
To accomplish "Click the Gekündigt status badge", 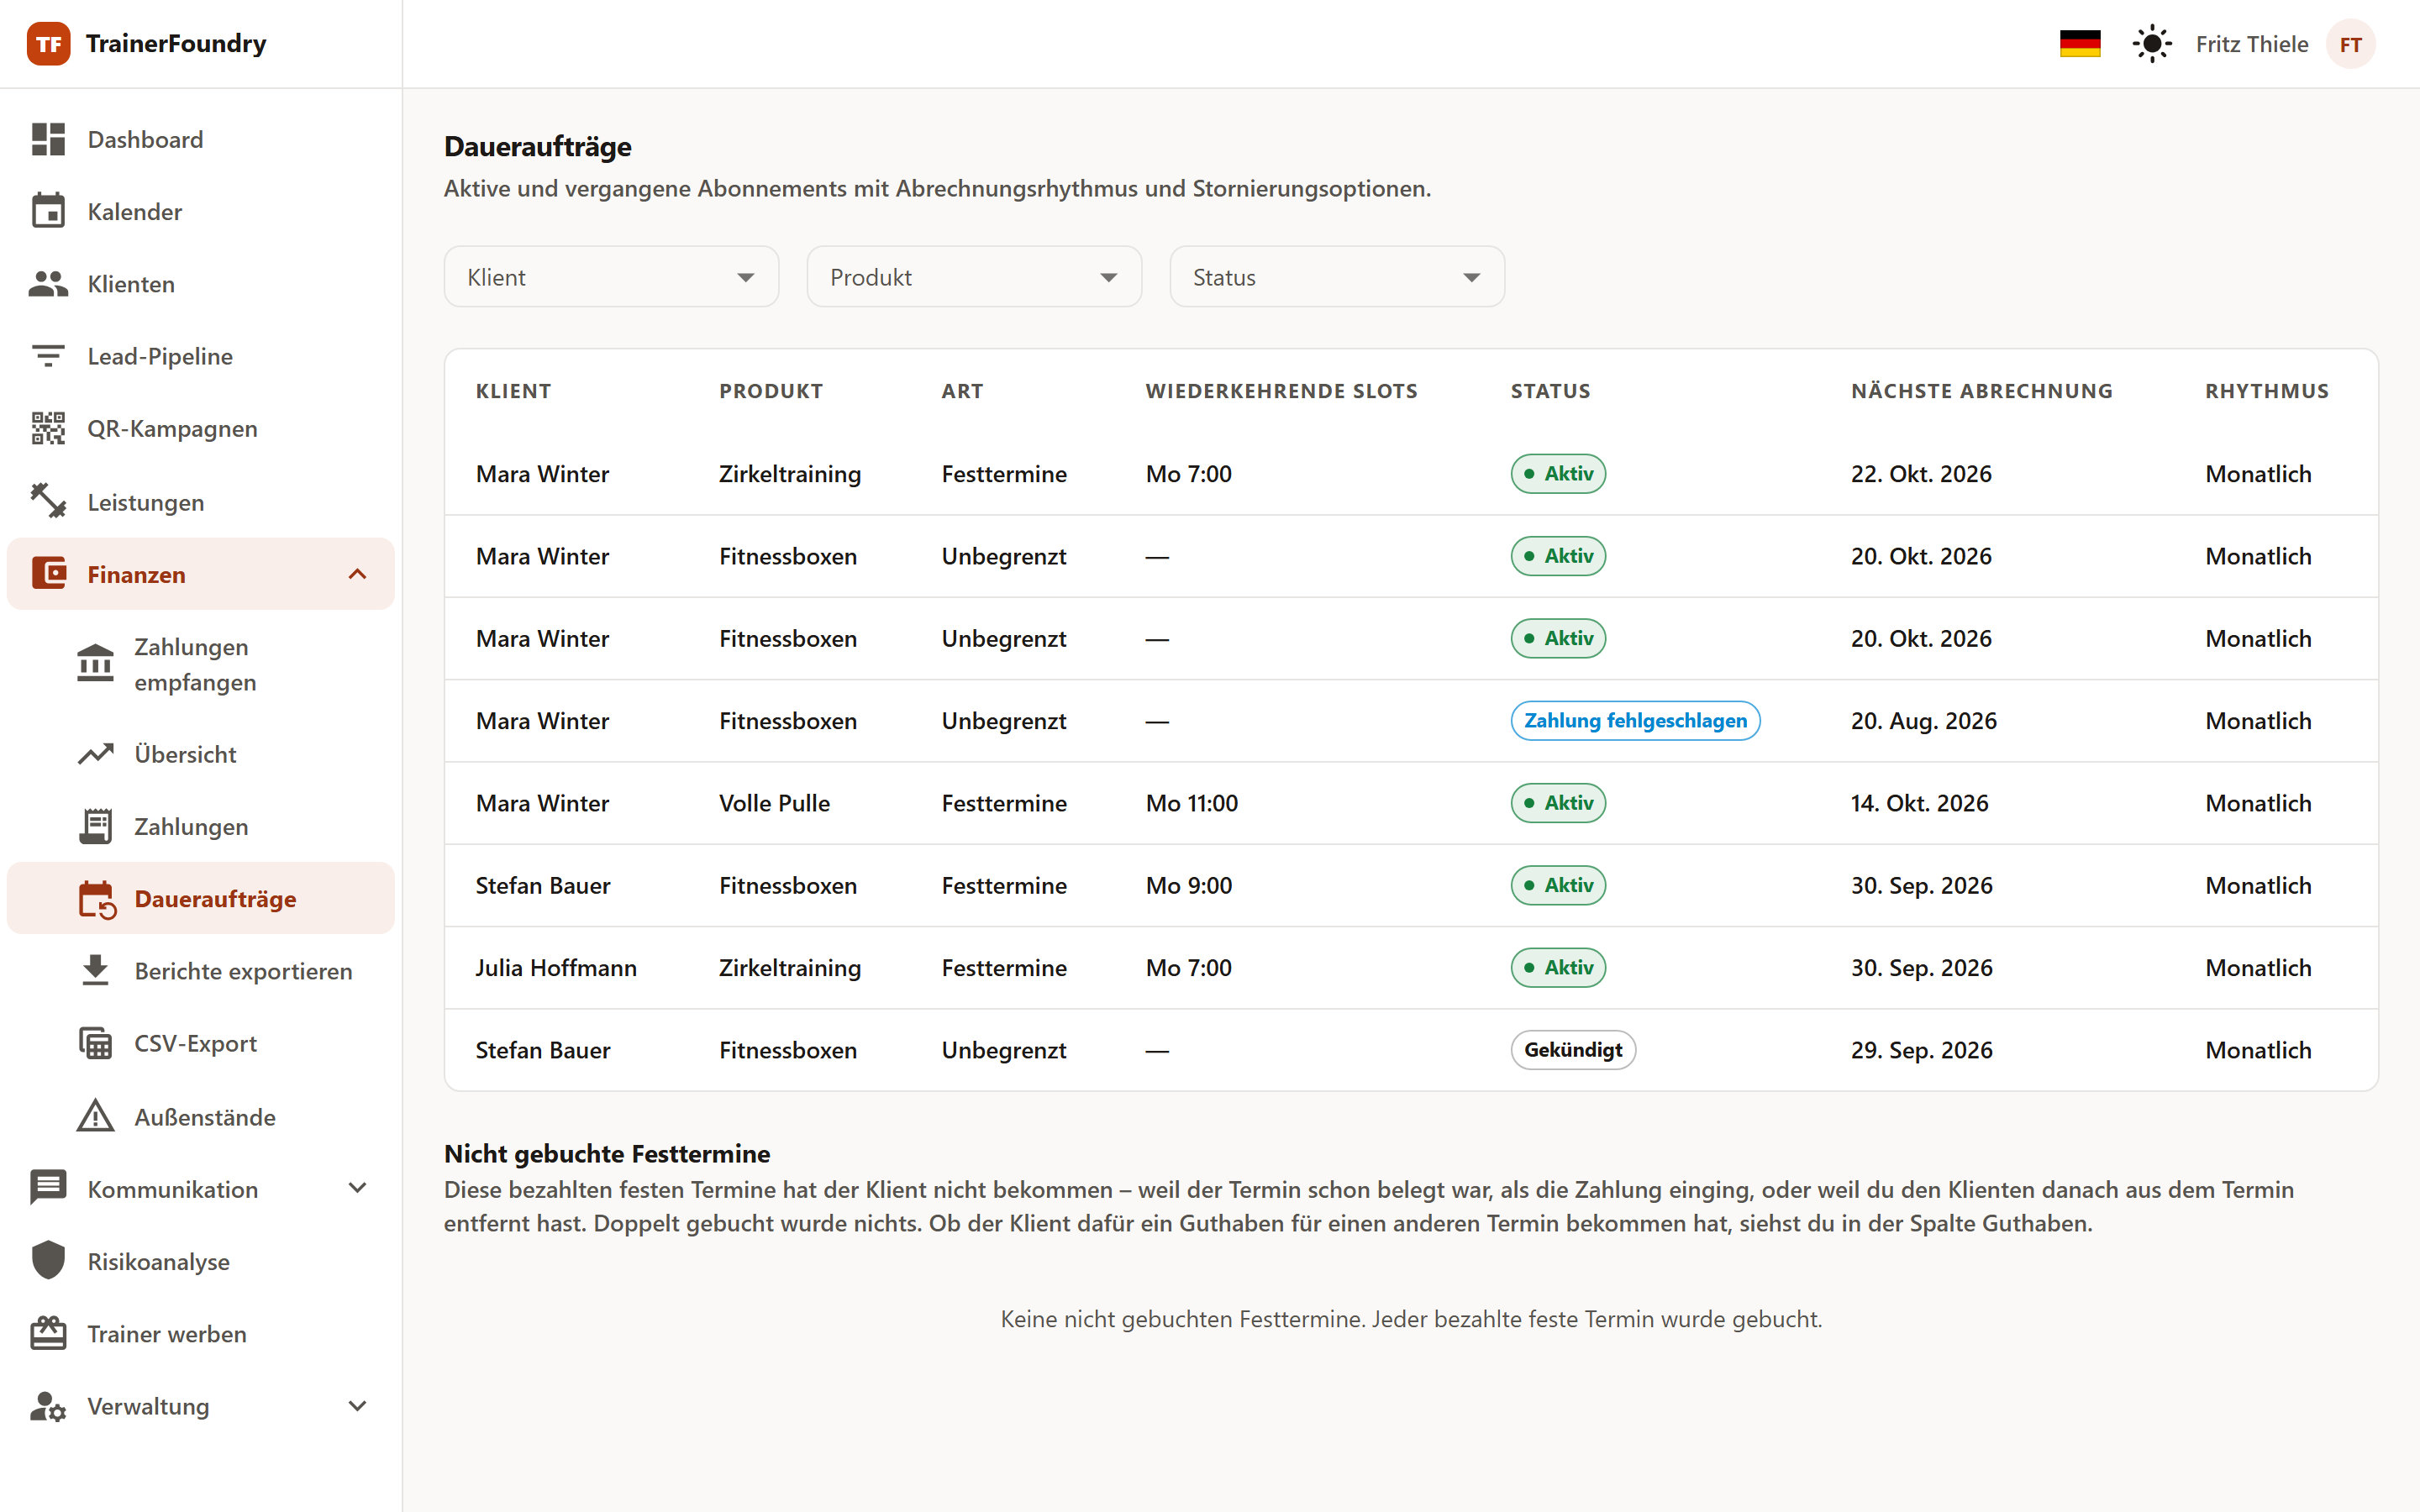I will [1573, 1049].
